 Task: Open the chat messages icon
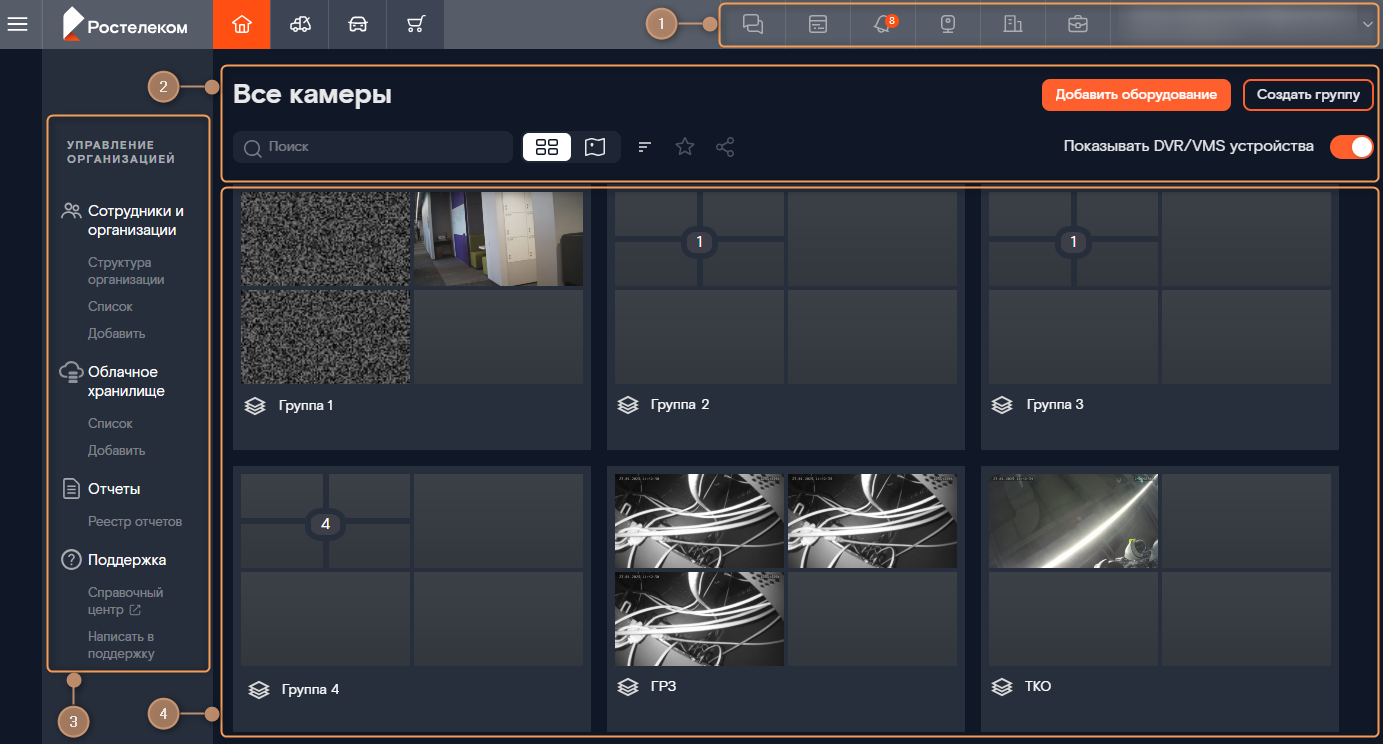(x=754, y=25)
